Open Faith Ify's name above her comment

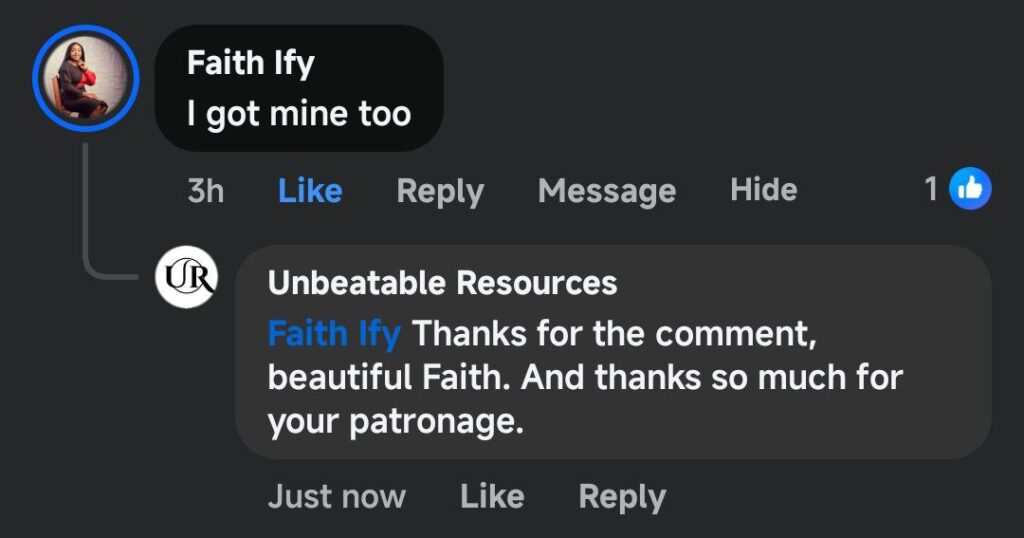coord(250,64)
